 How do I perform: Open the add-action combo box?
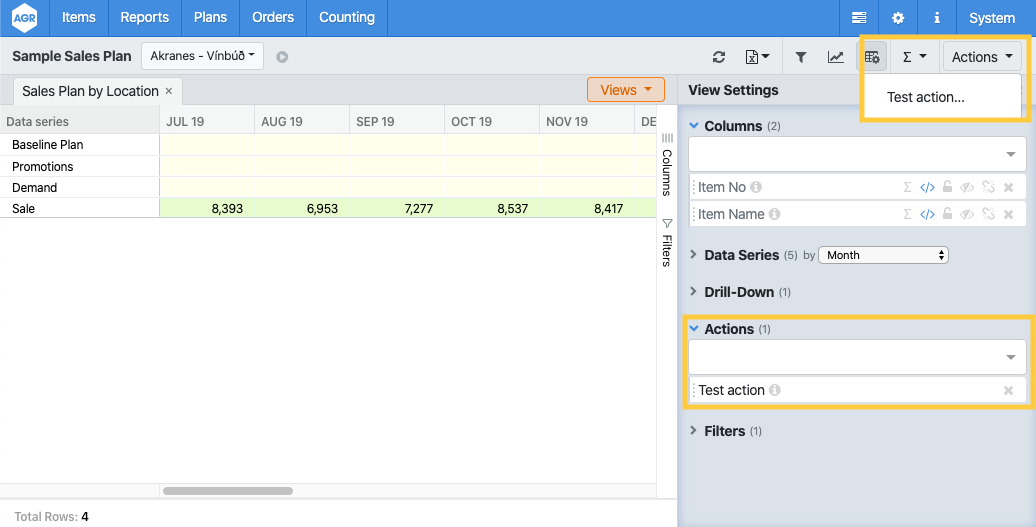858,357
